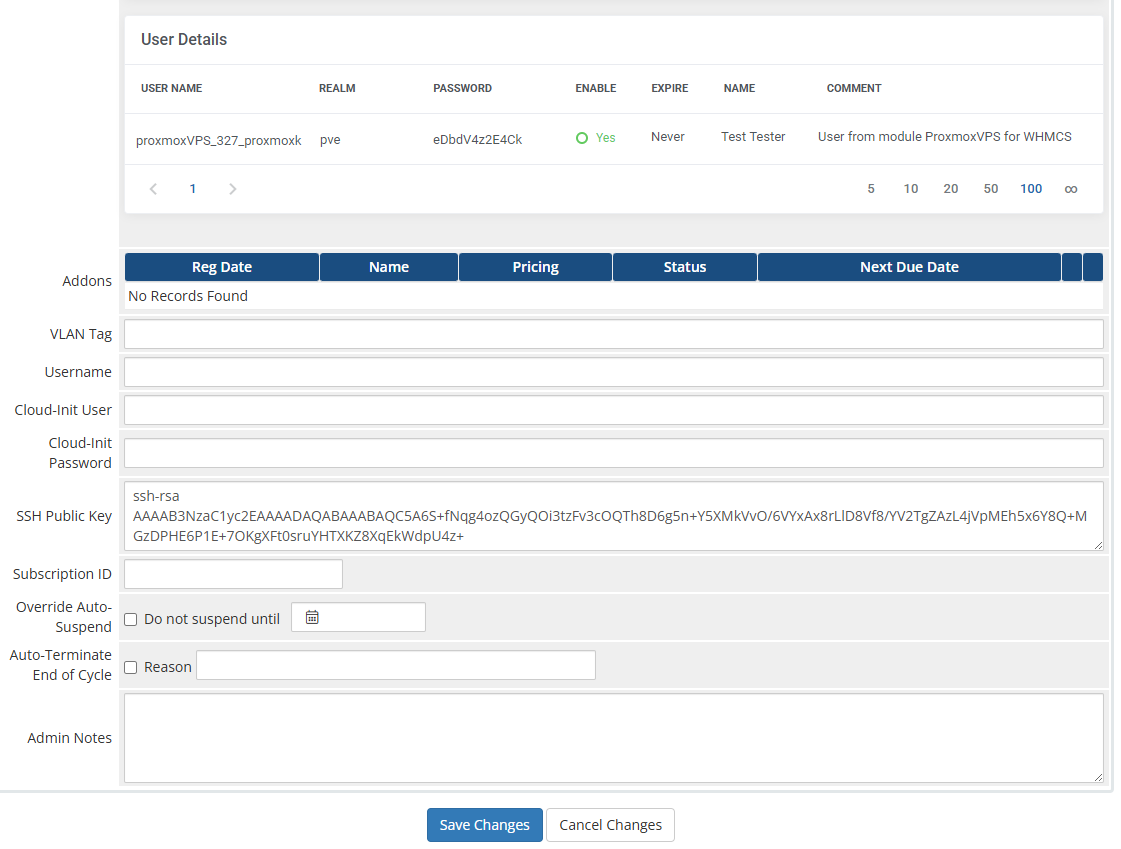This screenshot has height=849, width=1121.
Task: Click the Addons Reg Date header
Action: point(222,267)
